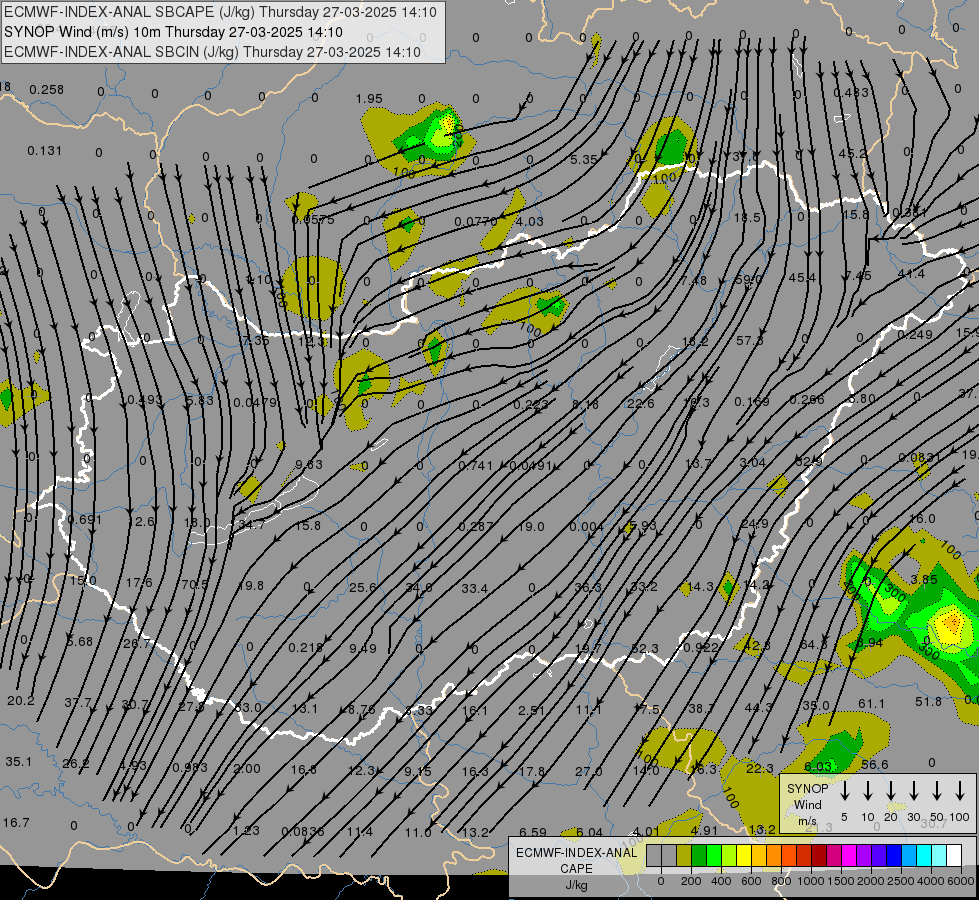This screenshot has height=900, width=979.
Task: Click the value 8.16 on the map
Action: pos(585,405)
